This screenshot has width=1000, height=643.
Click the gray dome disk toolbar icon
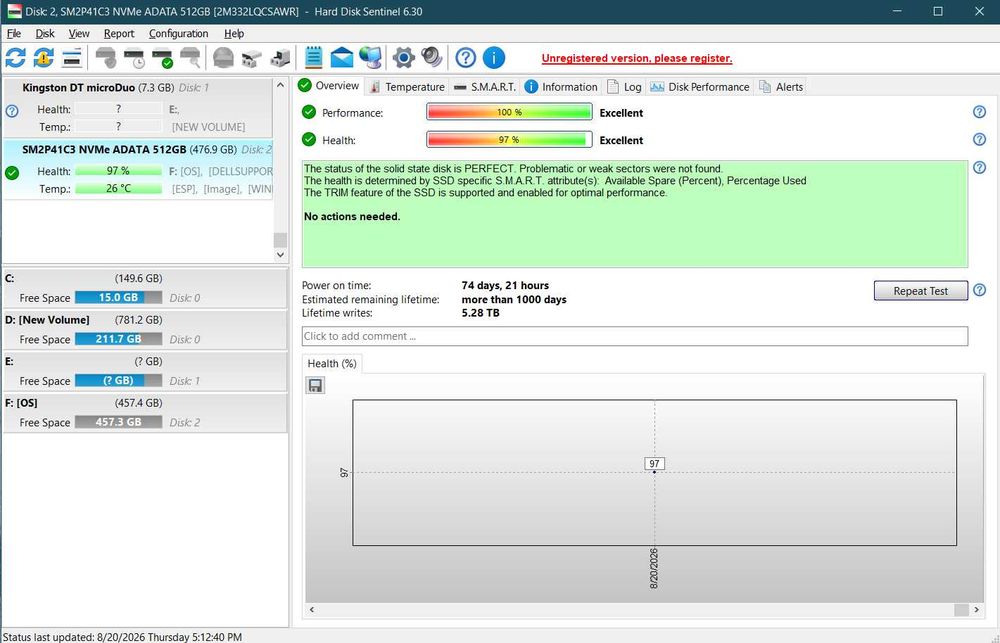(223, 58)
